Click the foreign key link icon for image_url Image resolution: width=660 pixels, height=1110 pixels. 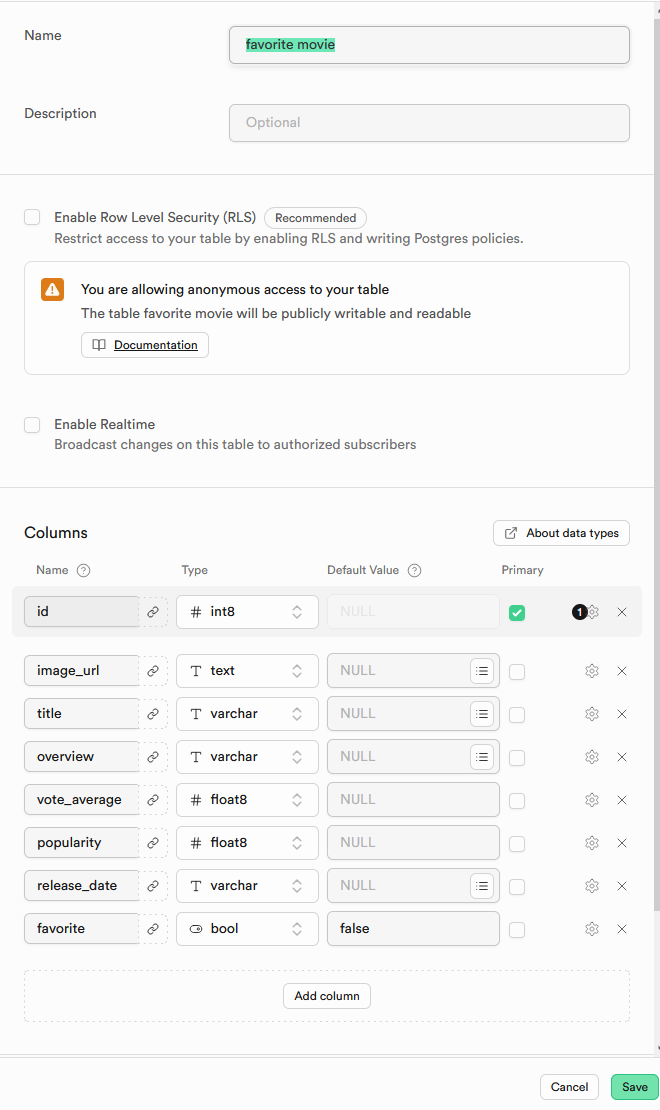click(x=153, y=671)
